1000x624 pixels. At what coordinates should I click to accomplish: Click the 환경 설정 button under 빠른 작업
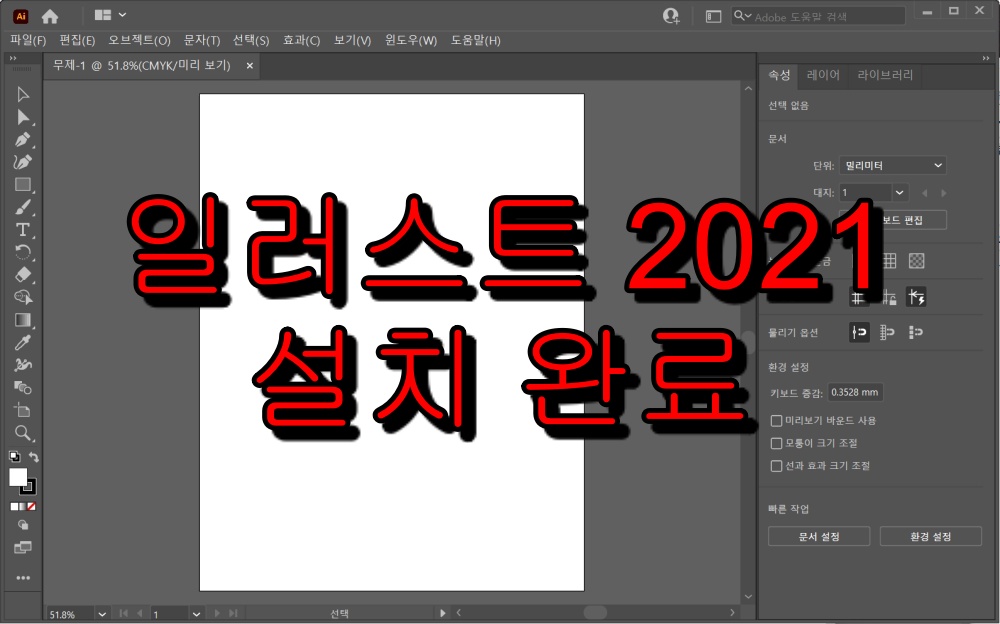click(930, 536)
